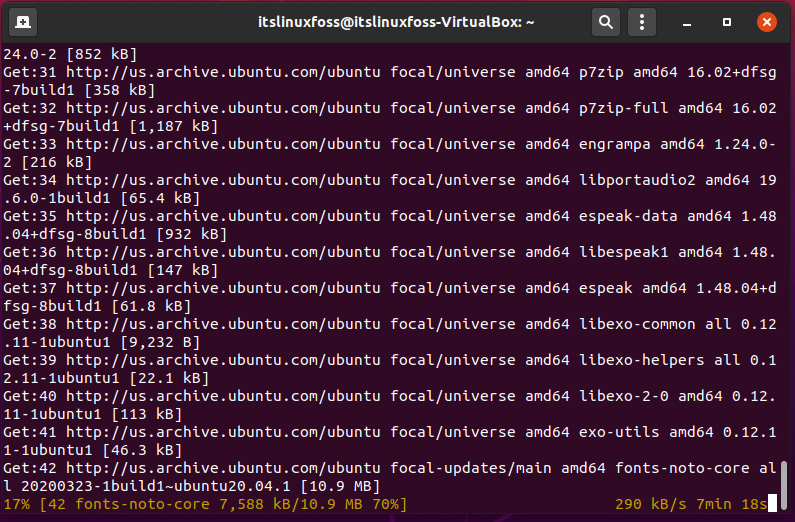Click the window title itslinuxfoss@itslinuxfoss-VirtualBox
This screenshot has height=522, width=795.
click(396, 22)
